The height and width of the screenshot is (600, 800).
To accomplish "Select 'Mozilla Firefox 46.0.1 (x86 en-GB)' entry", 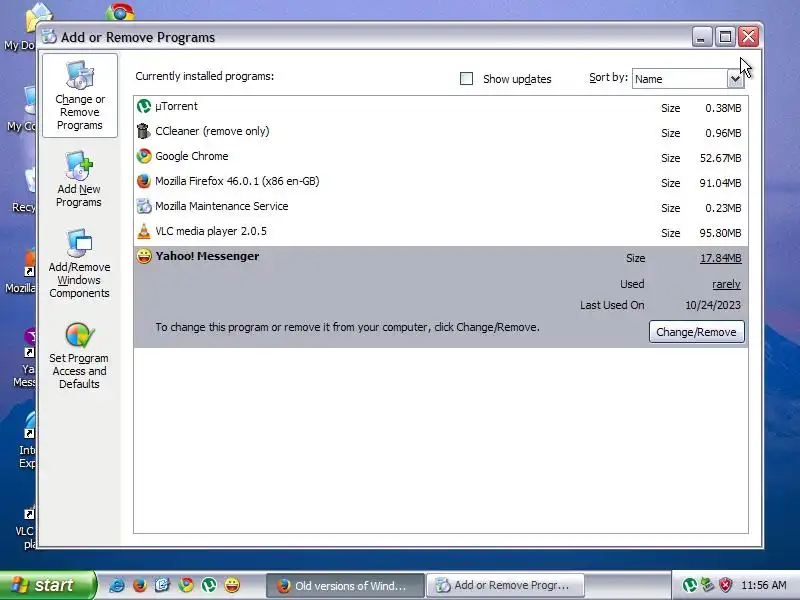I will point(237,181).
